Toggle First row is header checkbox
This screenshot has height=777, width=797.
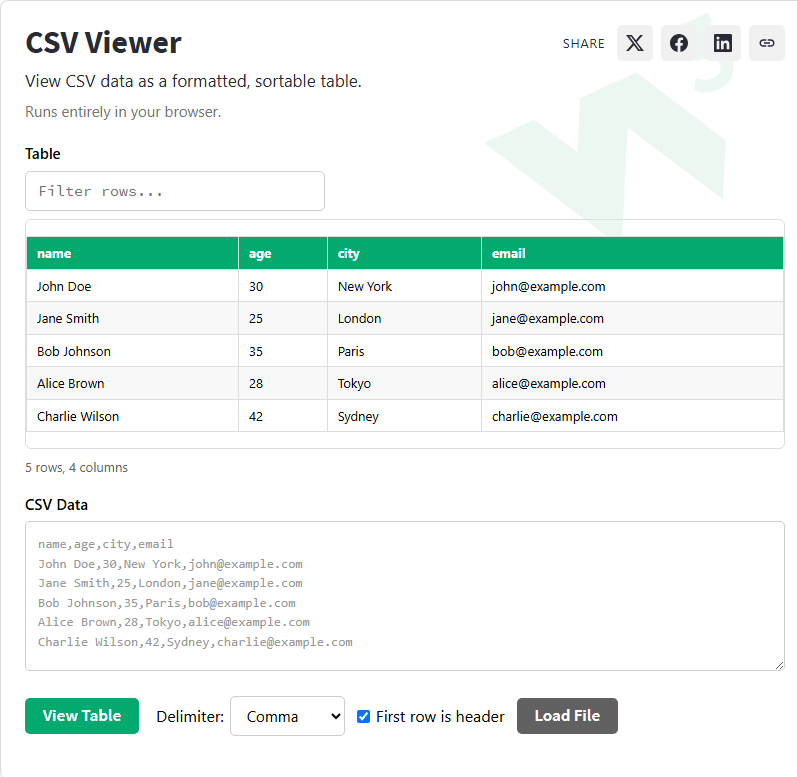pyautogui.click(x=363, y=717)
